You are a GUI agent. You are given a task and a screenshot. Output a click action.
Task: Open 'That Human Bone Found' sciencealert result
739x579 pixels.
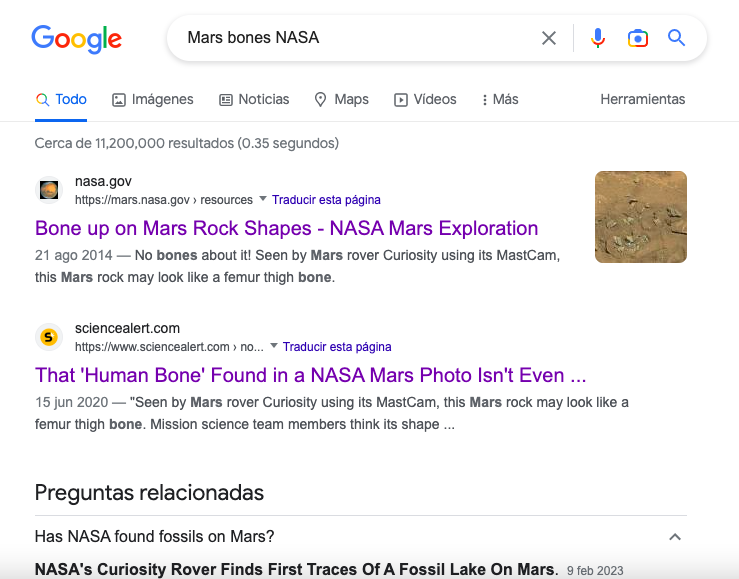(x=311, y=375)
